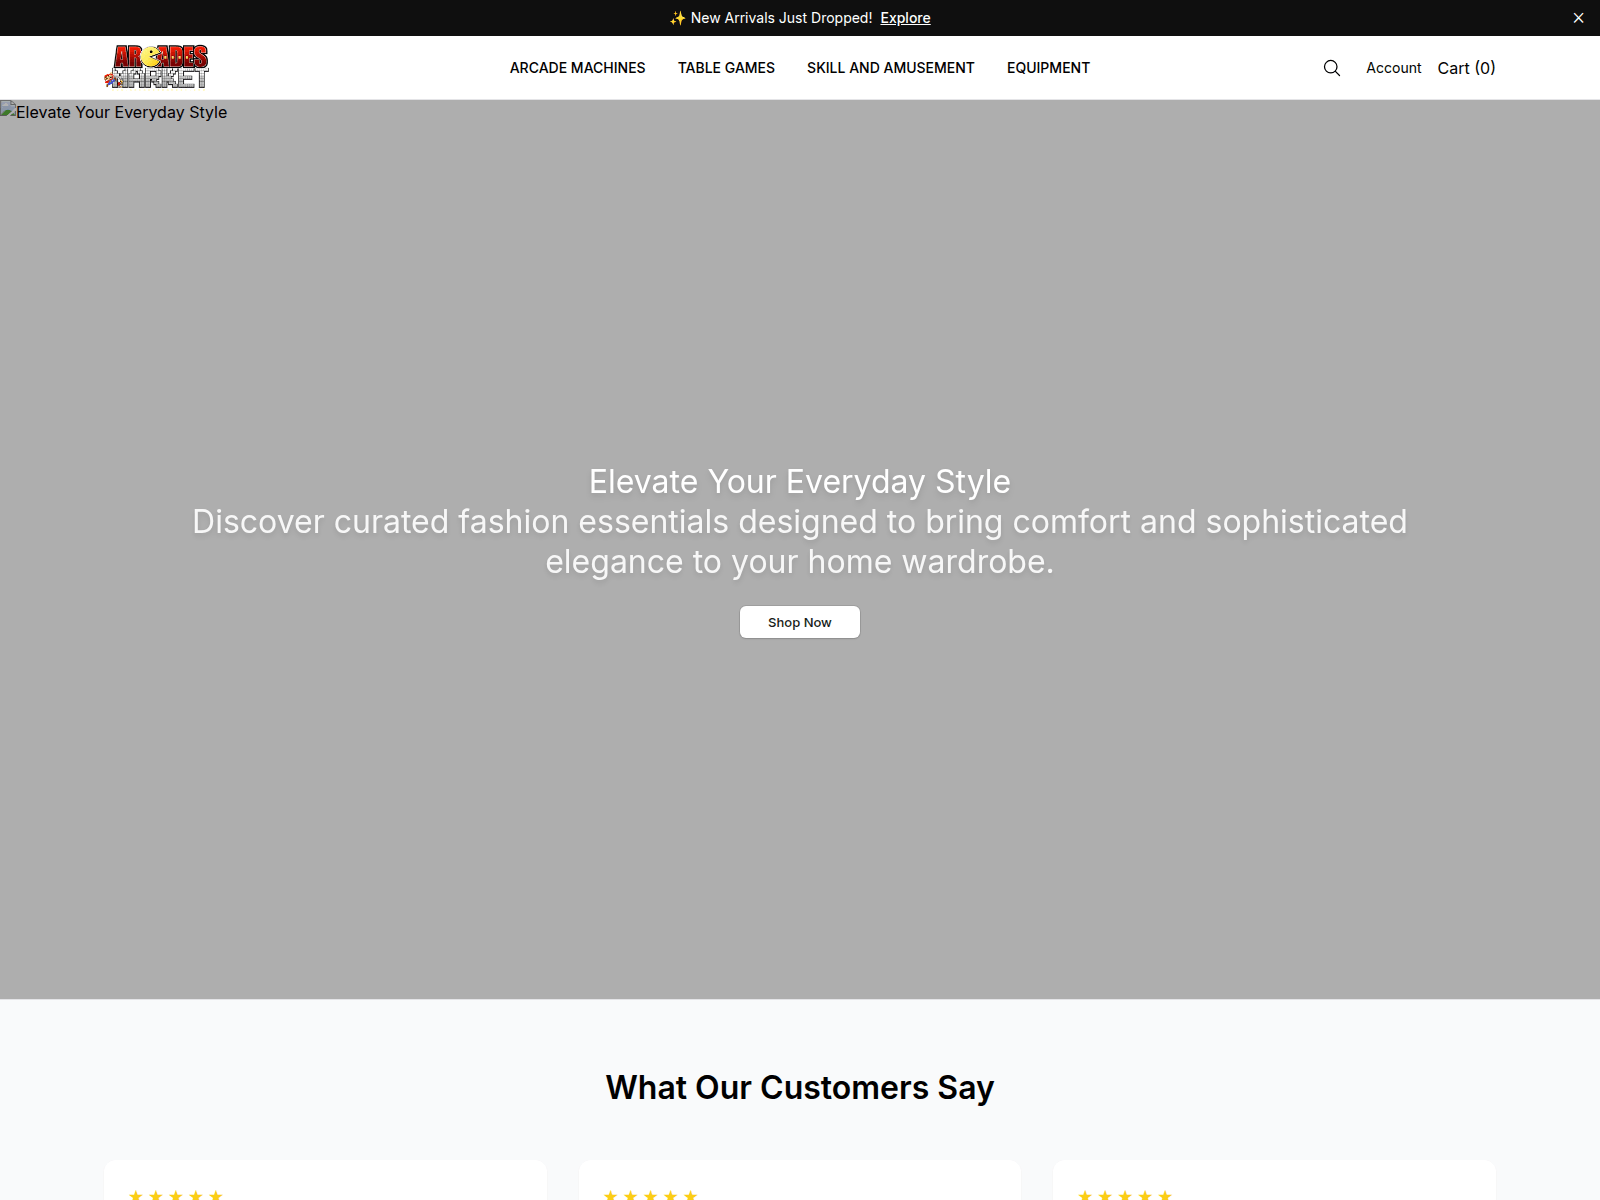Click the hero description about fashion essentials
The width and height of the screenshot is (1600, 1200).
(799, 541)
